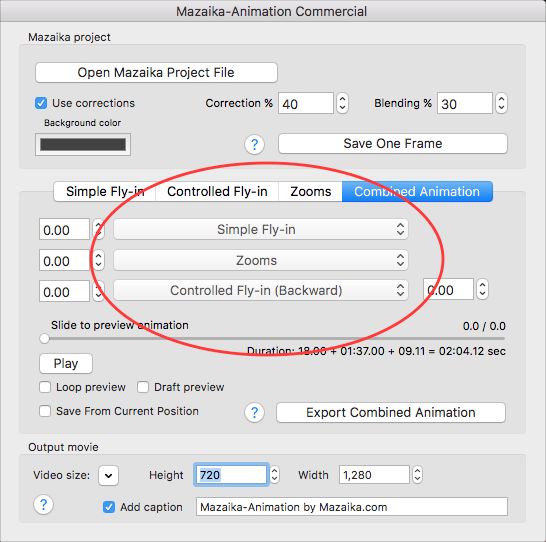This screenshot has width=546, height=542.
Task: Check Save From Current Position
Action: coord(45,411)
